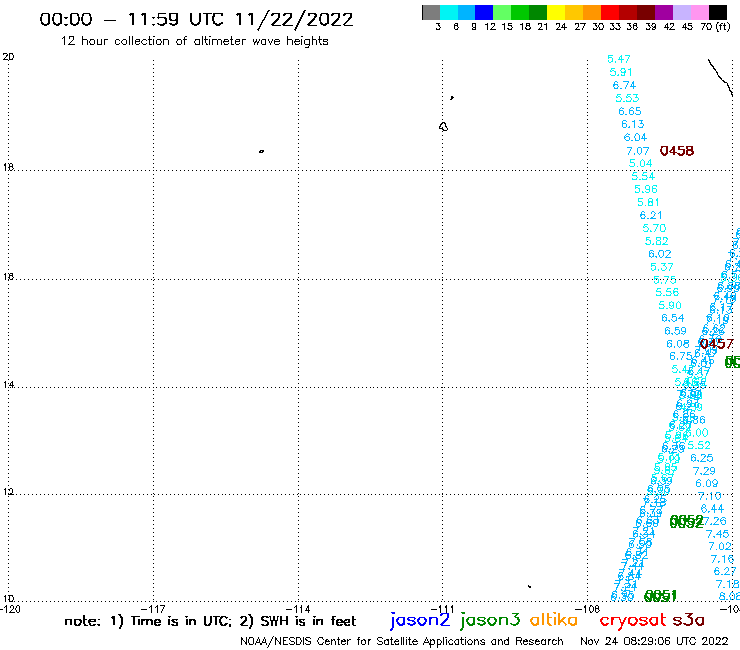Viewport: 740px width, 650px height.
Task: Click the '70 (ft)' legend label
Action: (715, 27)
